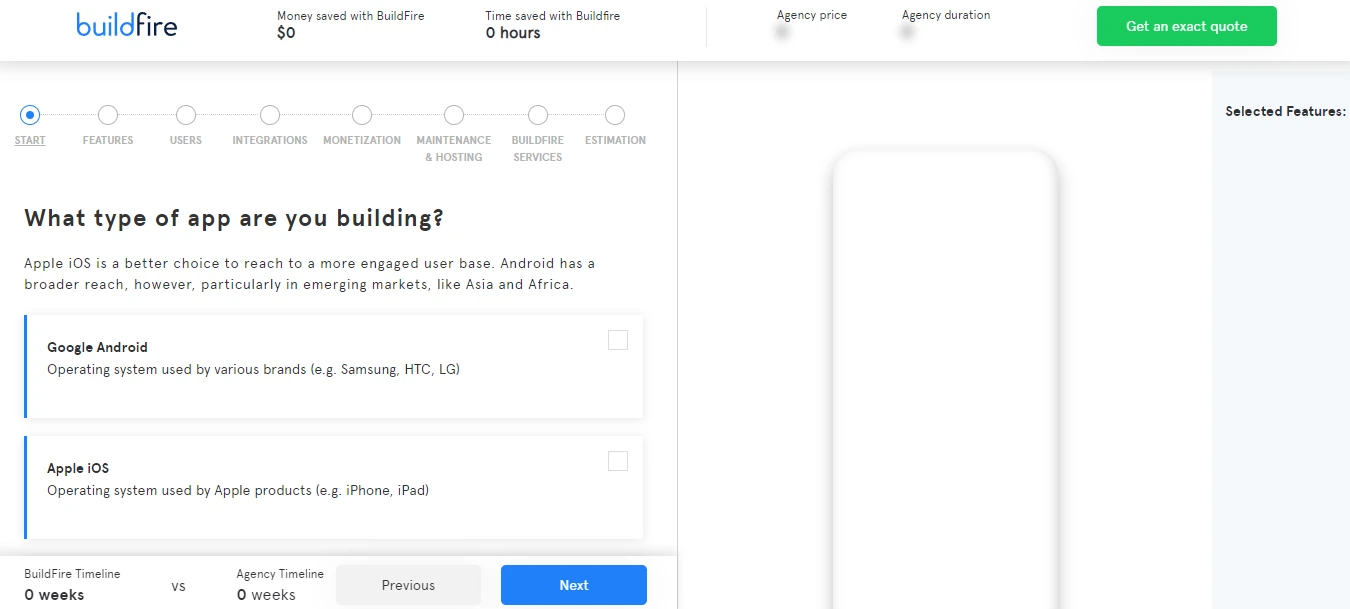This screenshot has height=609, width=1350.
Task: Open the BUILDFIRE SERVICES label
Action: 538,148
